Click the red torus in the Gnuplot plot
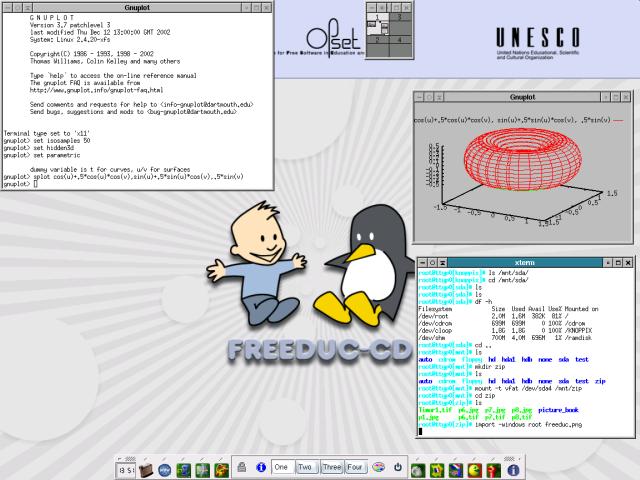The width and height of the screenshot is (640, 480). tap(523, 160)
